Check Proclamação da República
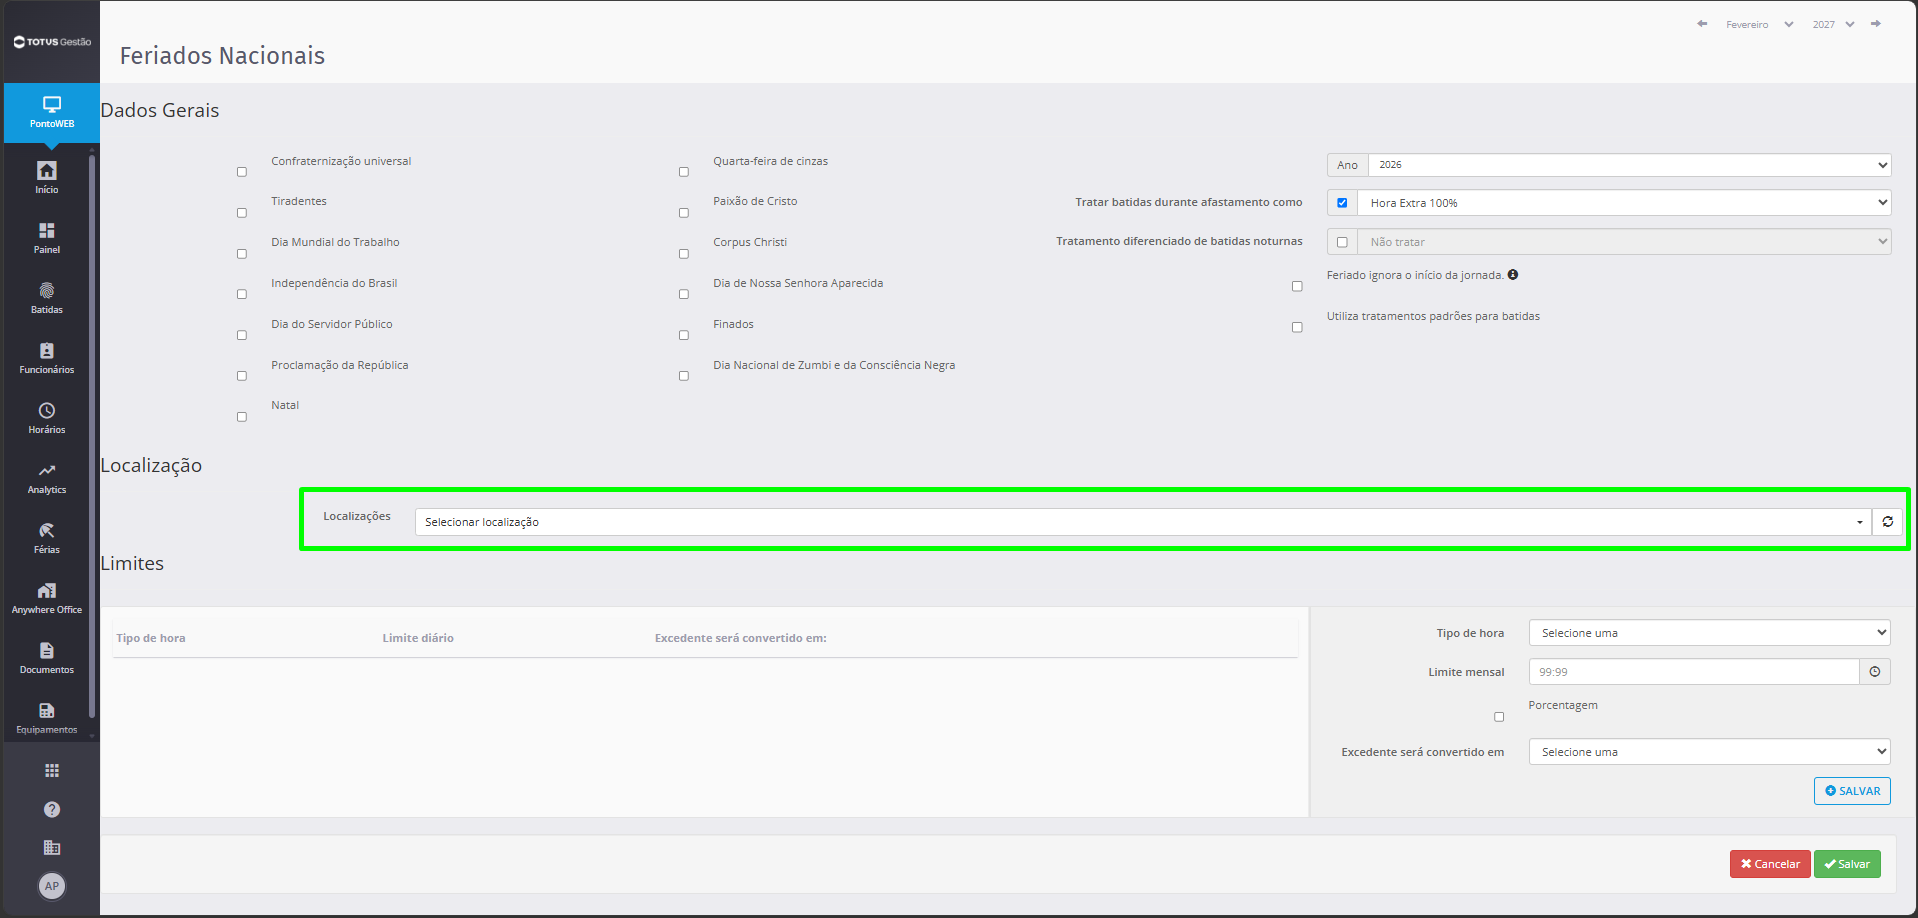This screenshot has width=1918, height=918. [242, 376]
